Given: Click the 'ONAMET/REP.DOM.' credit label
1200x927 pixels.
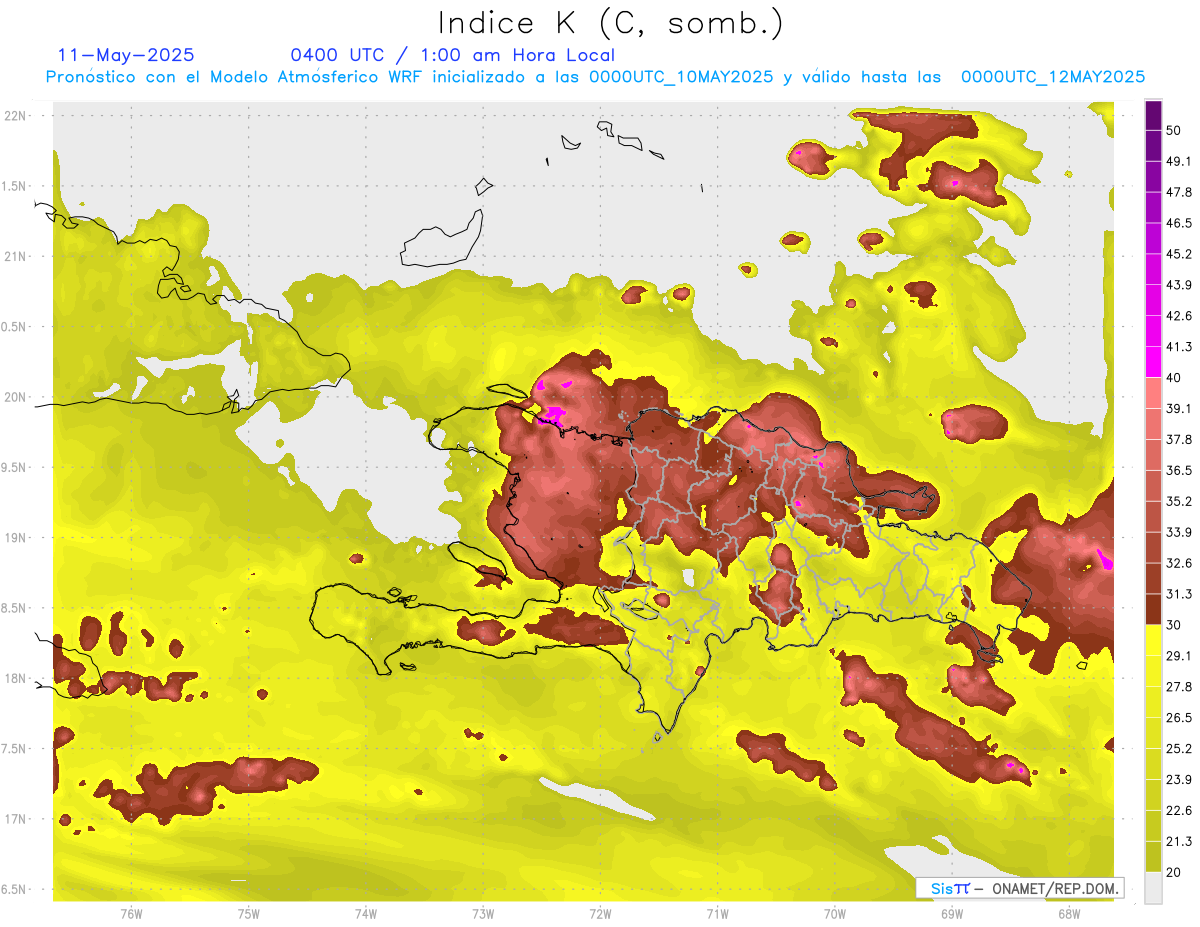Looking at the screenshot, I should click(x=1053, y=888).
